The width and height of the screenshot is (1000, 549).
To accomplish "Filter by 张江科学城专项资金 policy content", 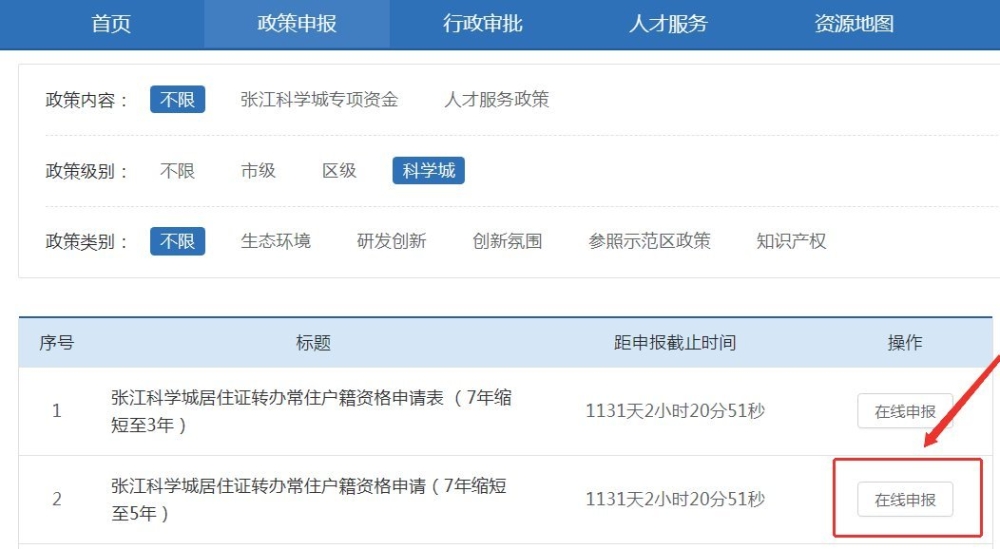I will 320,99.
